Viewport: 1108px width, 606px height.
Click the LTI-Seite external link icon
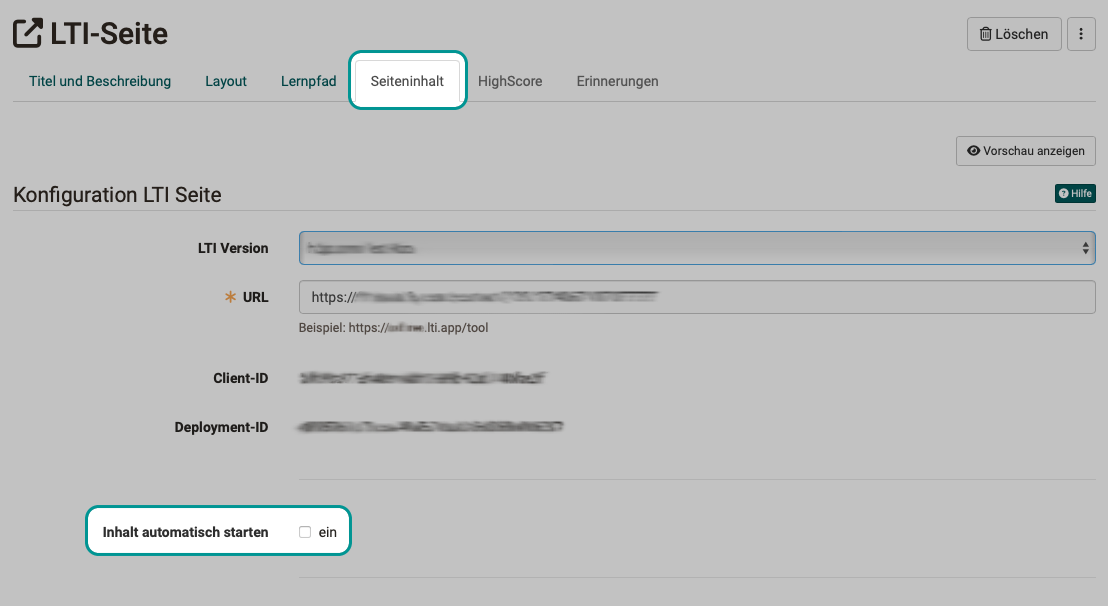pyautogui.click(x=28, y=34)
